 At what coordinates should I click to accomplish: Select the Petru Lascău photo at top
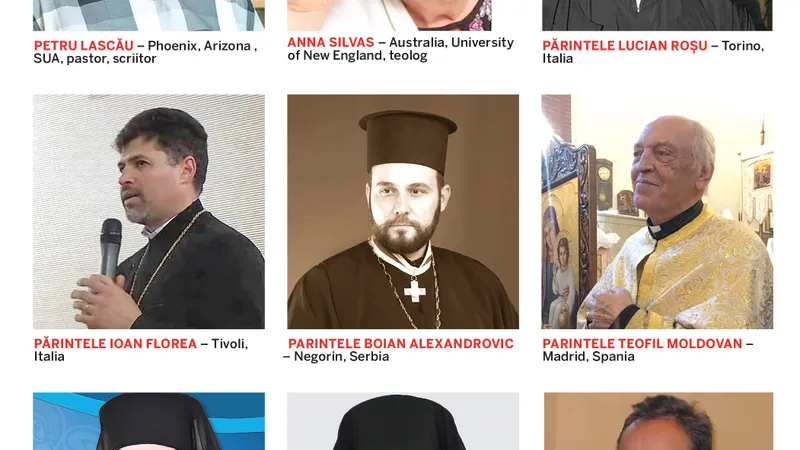(149, 15)
